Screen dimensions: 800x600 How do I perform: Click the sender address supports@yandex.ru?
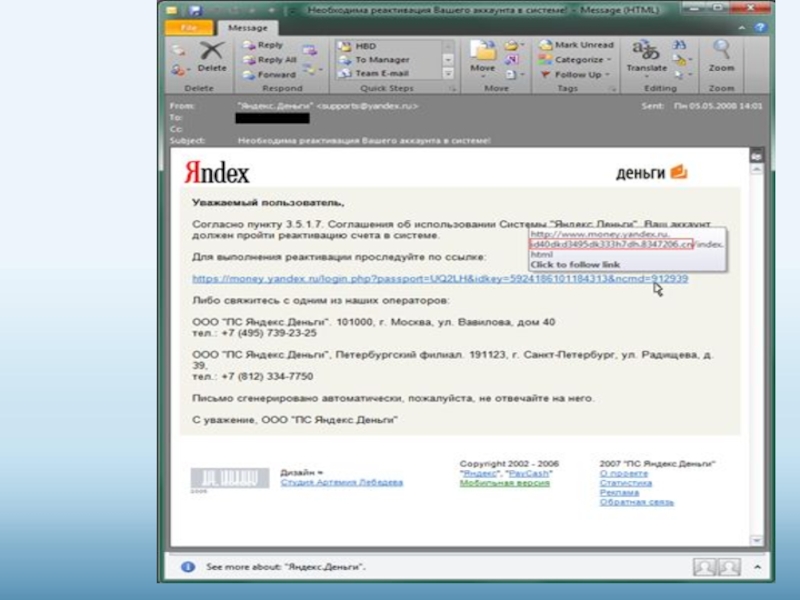[367, 106]
